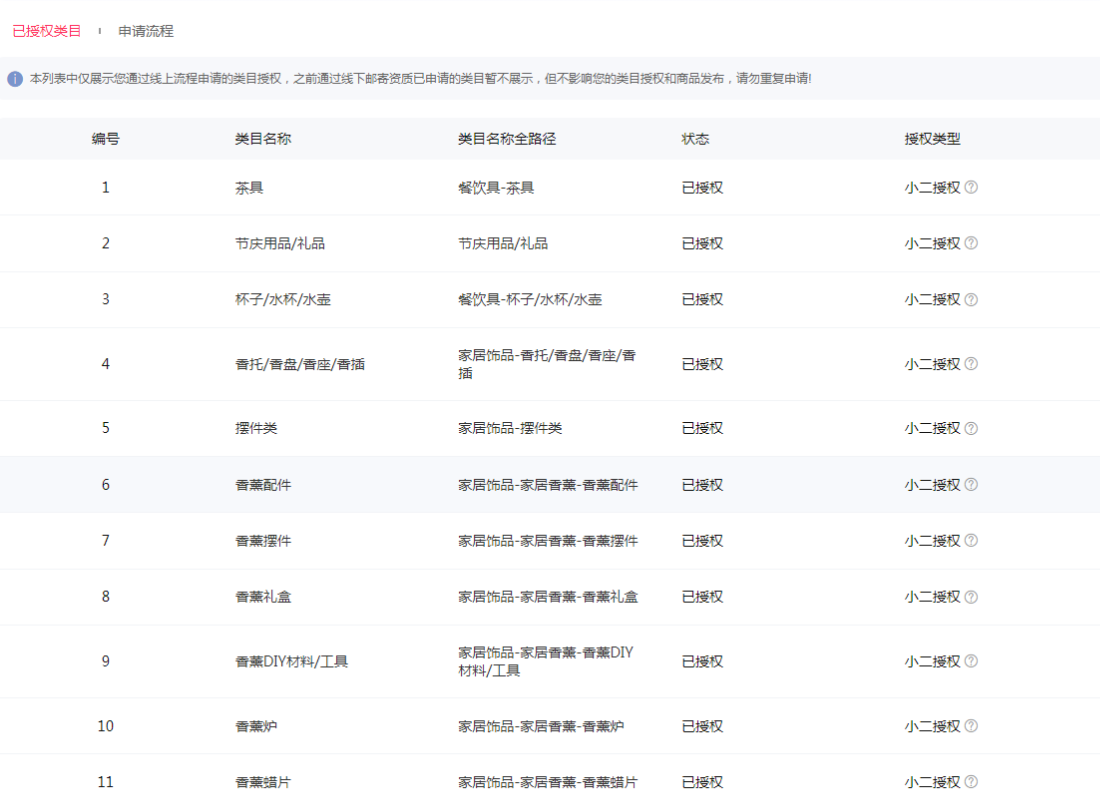The image size is (1100, 804).
Task: Click the 状态 column header
Action: [695, 139]
